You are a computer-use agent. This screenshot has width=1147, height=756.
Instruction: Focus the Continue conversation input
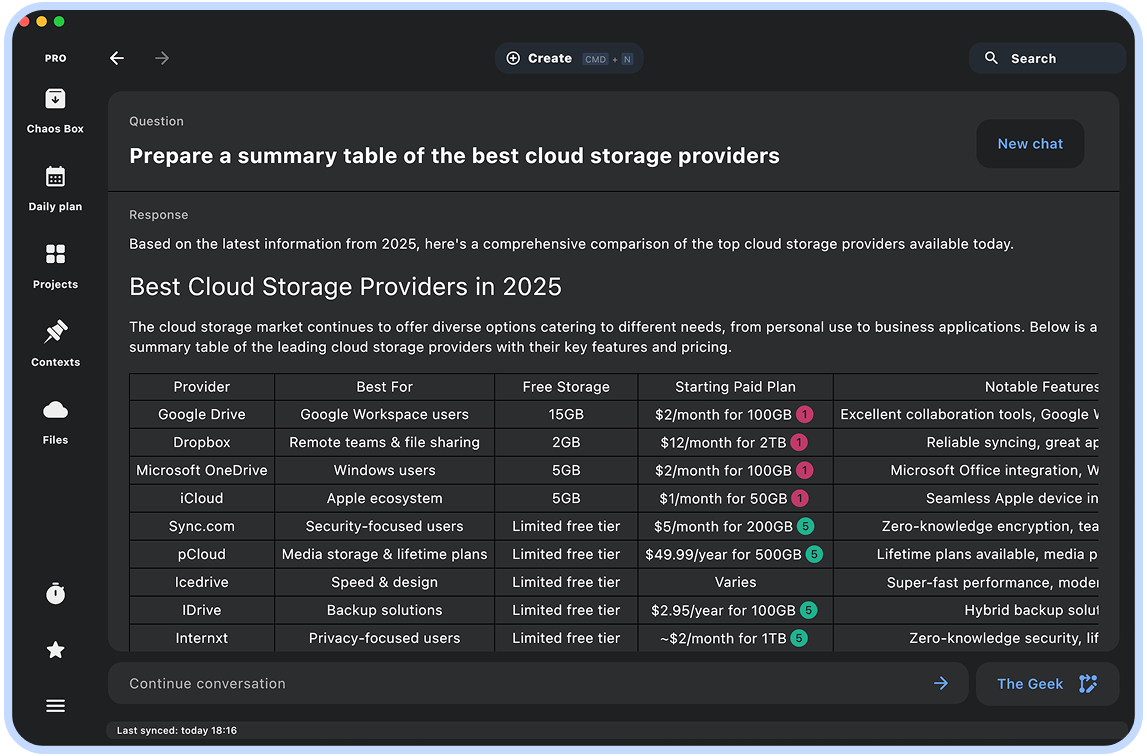tap(520, 684)
